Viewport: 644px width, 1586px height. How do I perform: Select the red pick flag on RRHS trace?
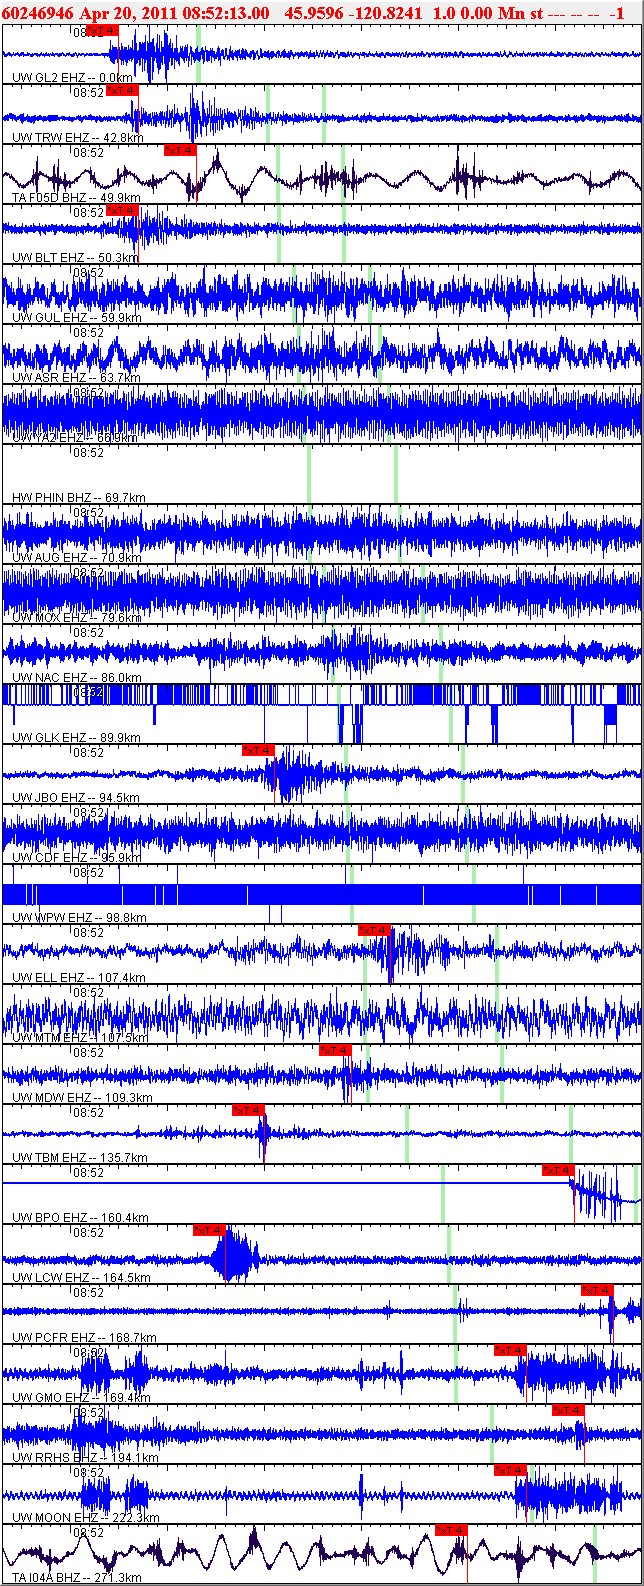pyautogui.click(x=568, y=1410)
